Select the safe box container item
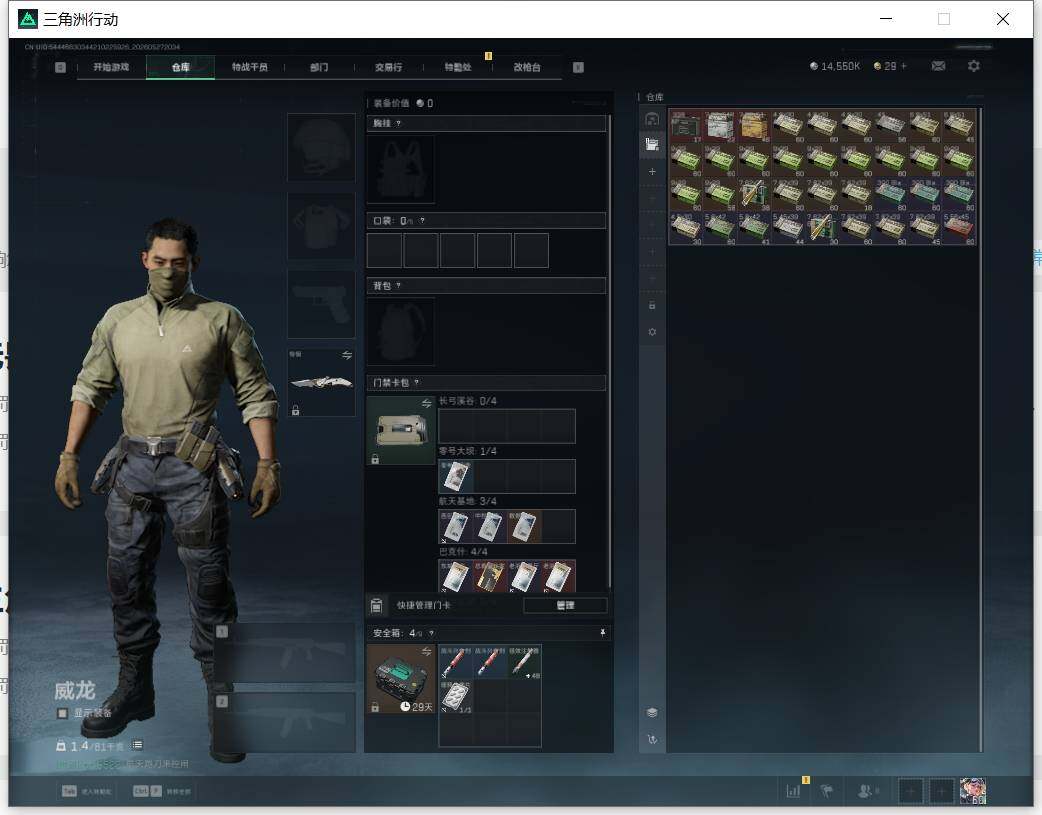Viewport: 1042px width, 815px height. [401, 679]
